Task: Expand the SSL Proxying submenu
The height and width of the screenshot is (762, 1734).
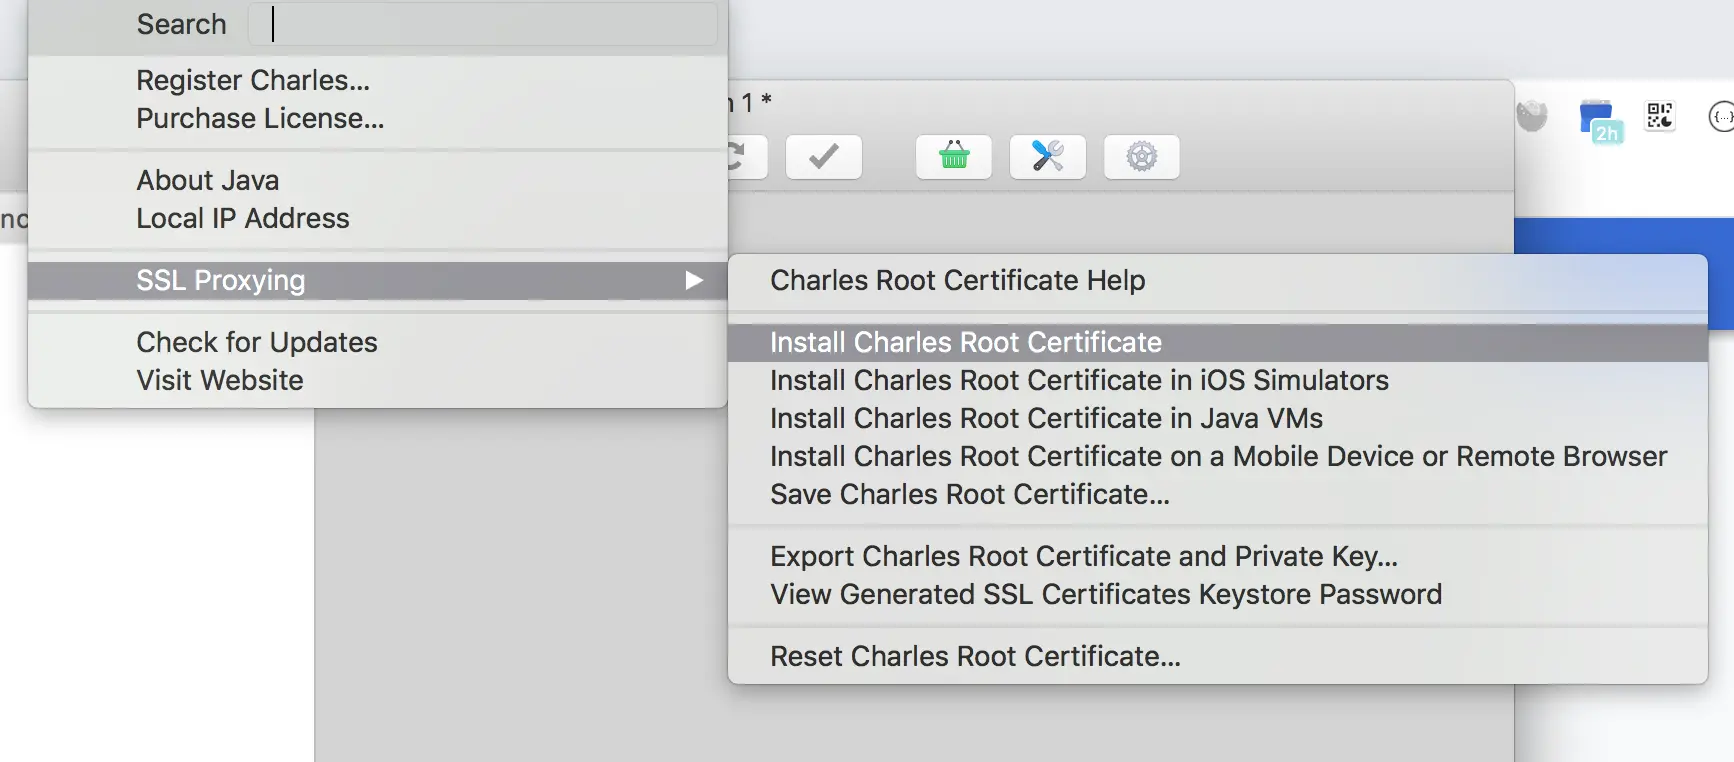Action: click(378, 280)
